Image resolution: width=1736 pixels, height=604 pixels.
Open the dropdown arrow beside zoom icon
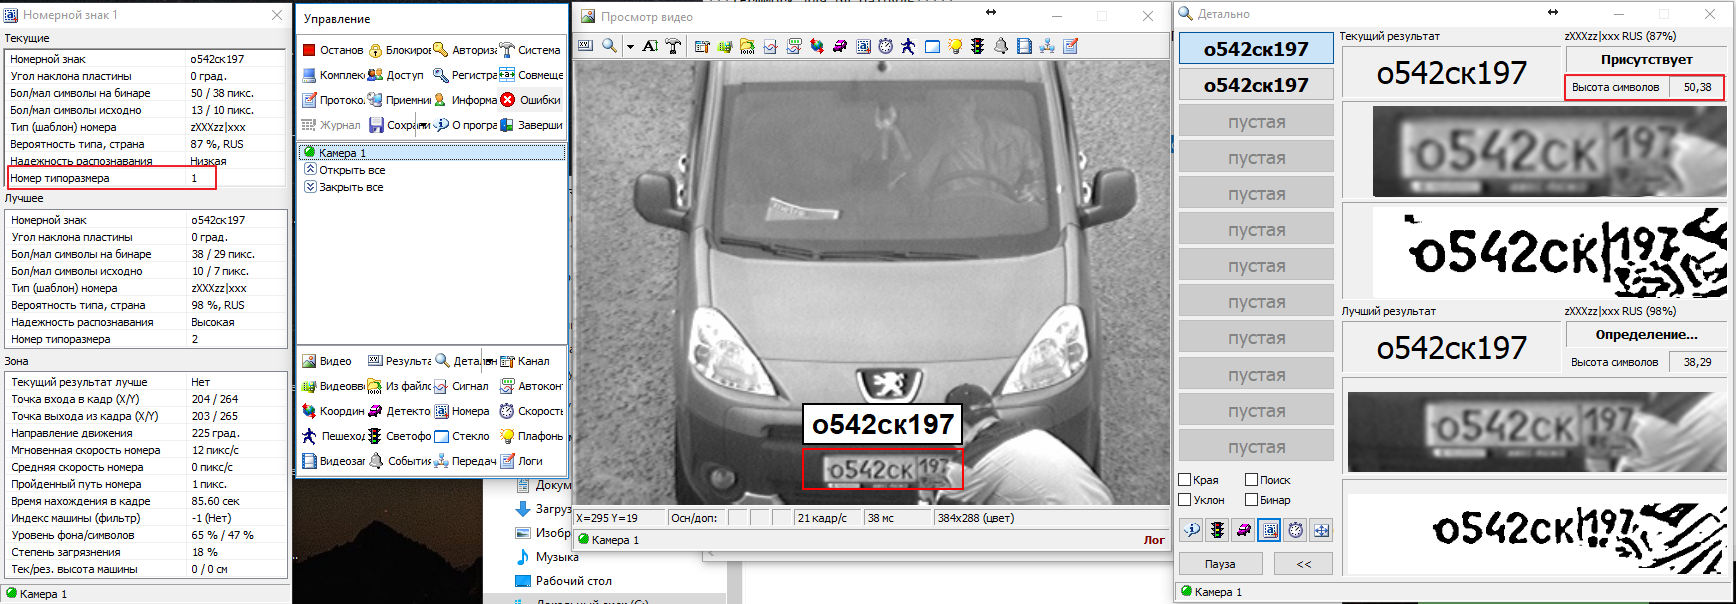[630, 47]
